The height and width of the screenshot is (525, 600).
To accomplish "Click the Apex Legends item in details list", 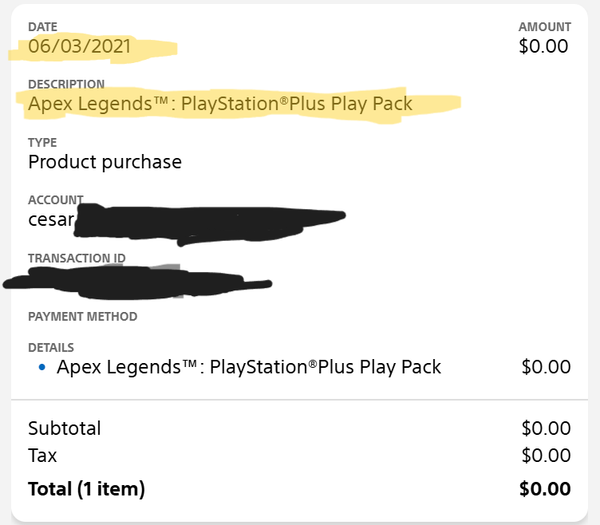I will [249, 367].
